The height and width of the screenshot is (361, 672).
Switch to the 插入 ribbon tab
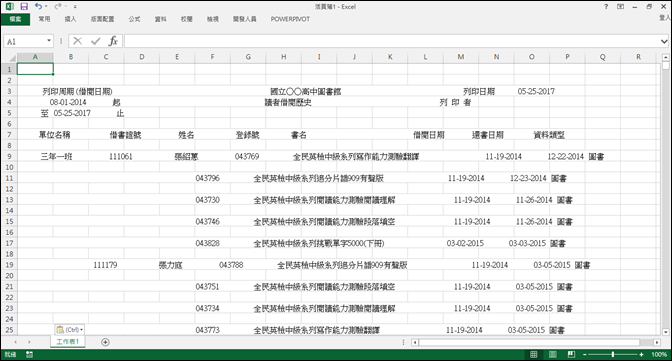(70, 19)
